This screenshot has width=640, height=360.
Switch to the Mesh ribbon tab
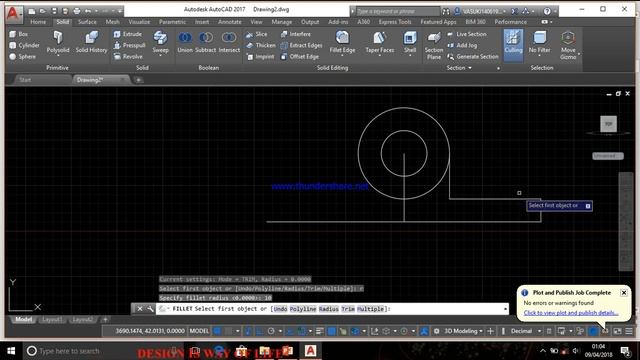pos(113,22)
